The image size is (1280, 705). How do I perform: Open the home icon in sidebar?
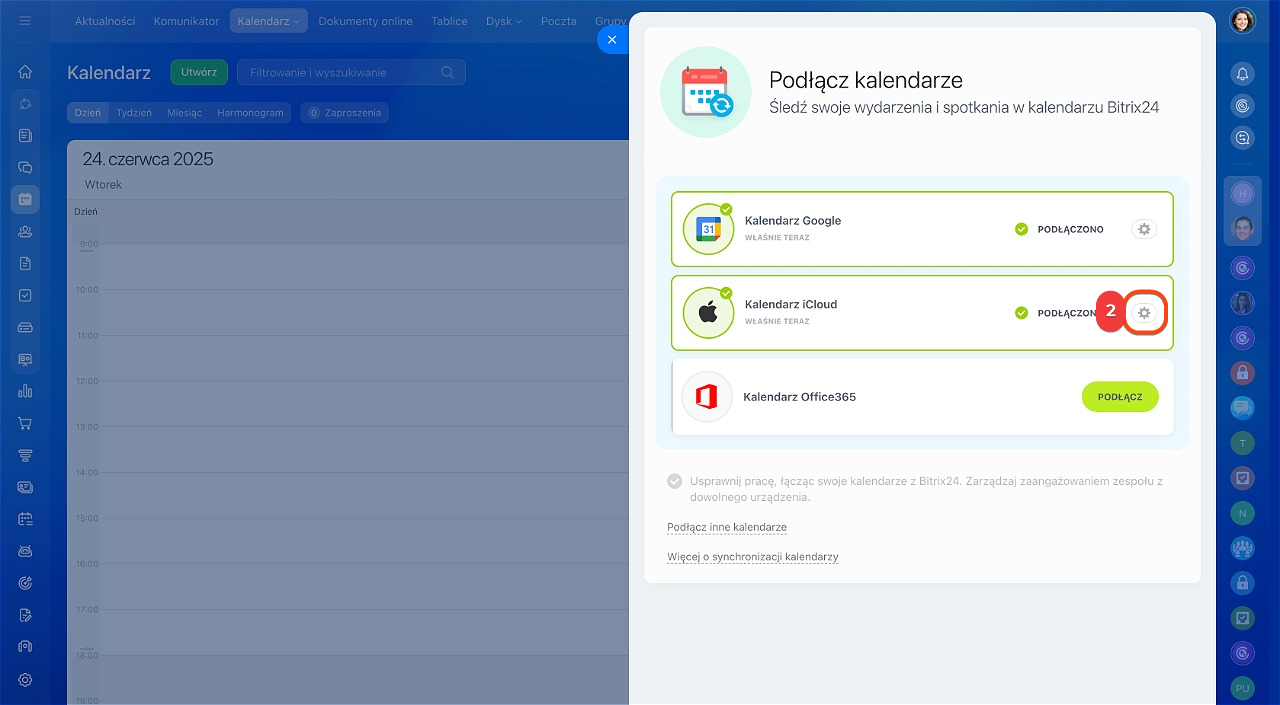pyautogui.click(x=25, y=72)
